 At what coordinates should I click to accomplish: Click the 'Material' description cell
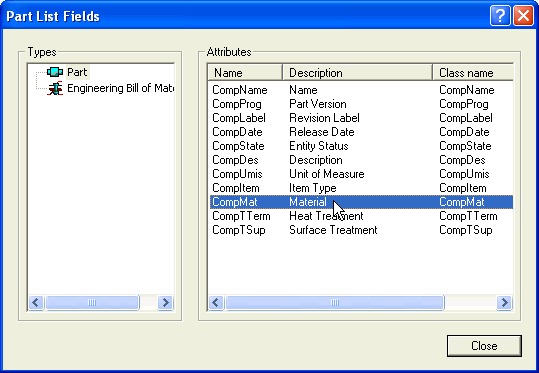click(x=308, y=202)
